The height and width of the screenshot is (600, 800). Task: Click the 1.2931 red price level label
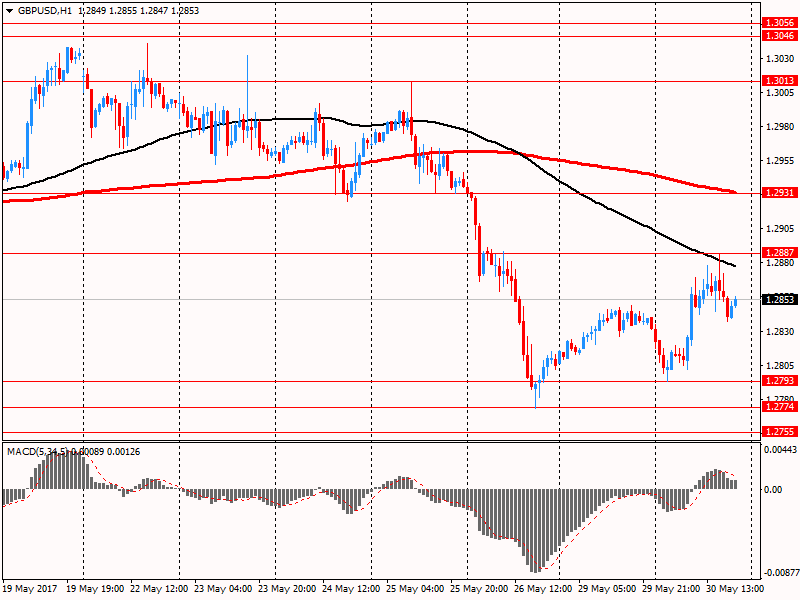(x=780, y=193)
